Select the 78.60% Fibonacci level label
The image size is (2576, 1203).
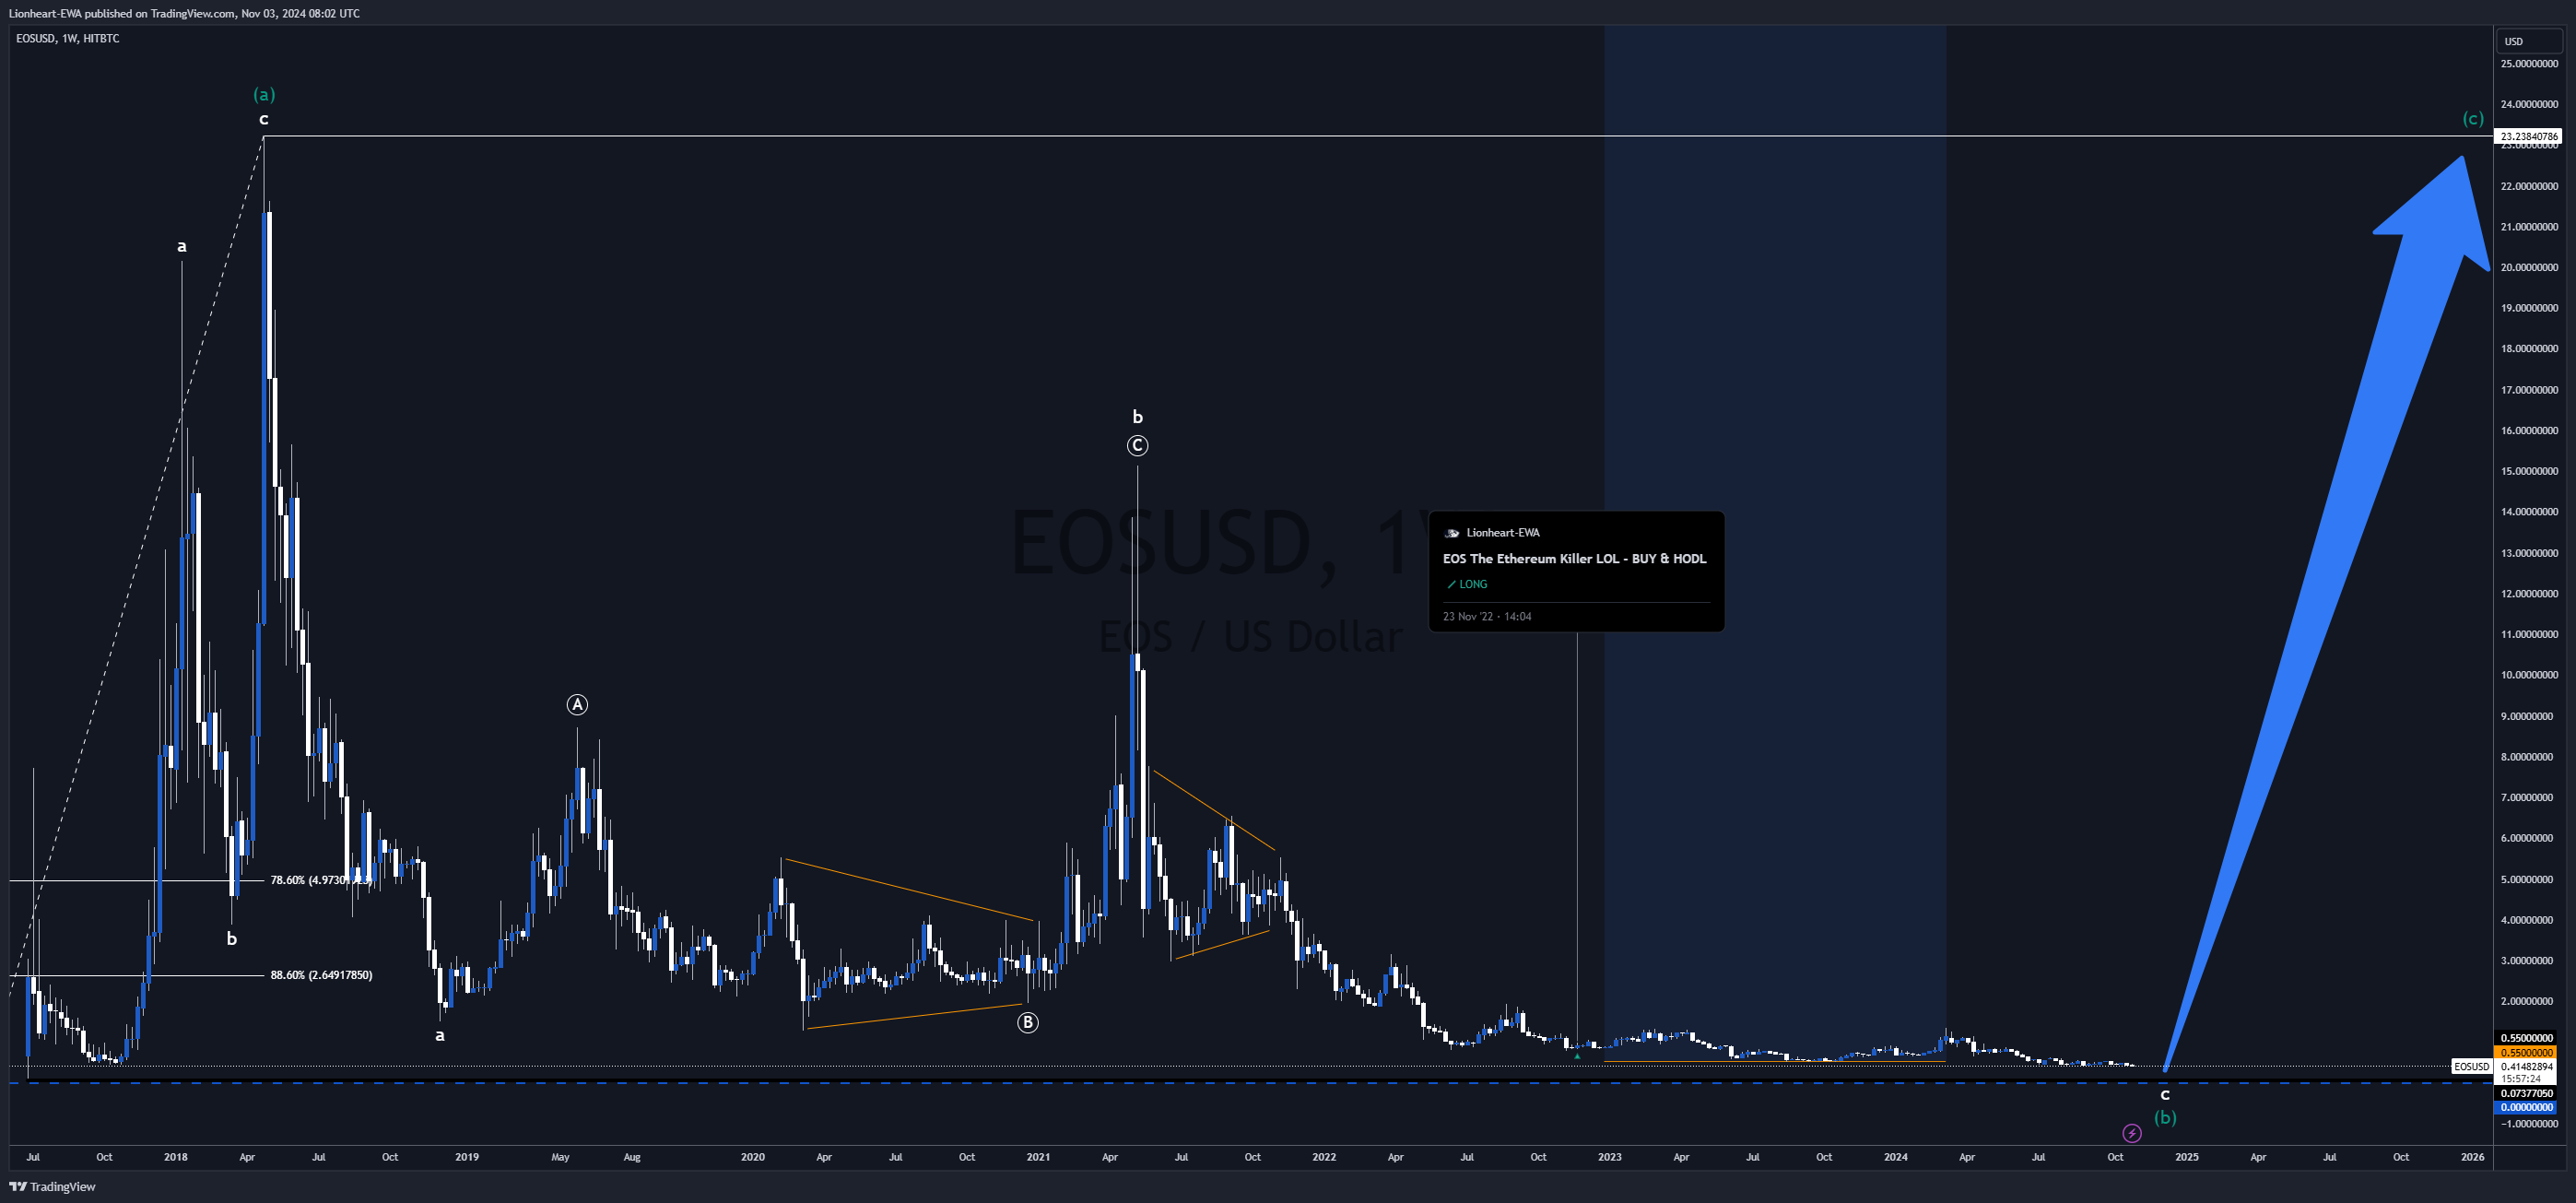[x=321, y=880]
